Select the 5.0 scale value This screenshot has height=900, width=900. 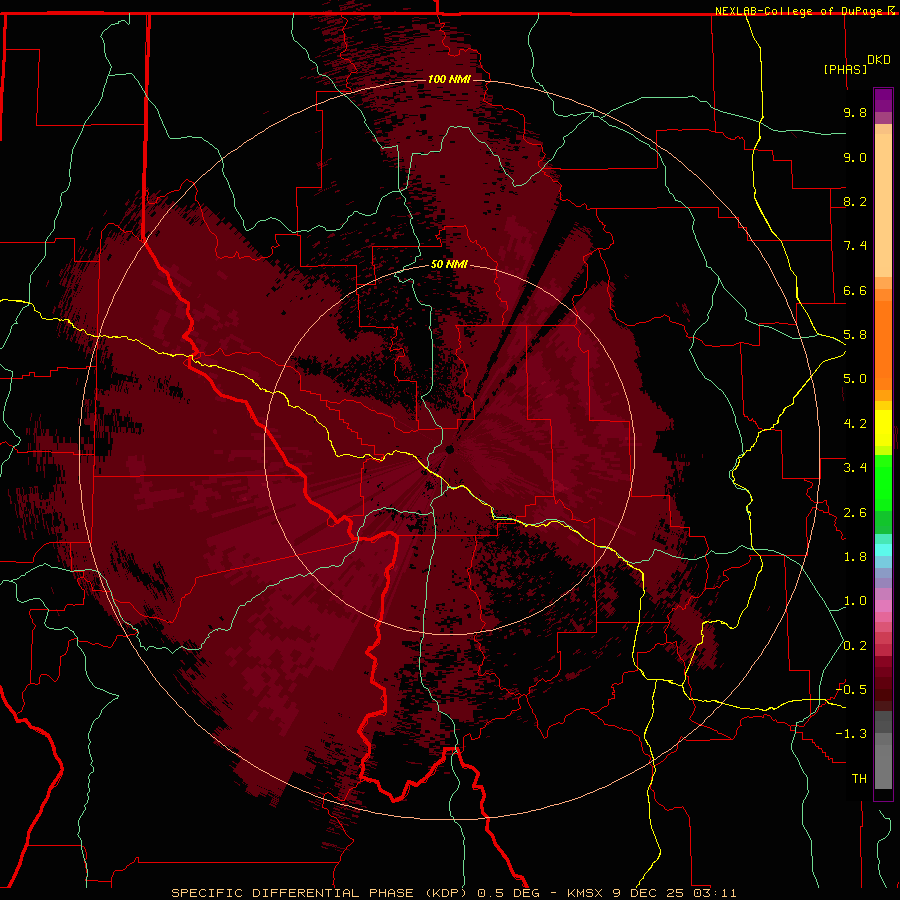[x=855, y=379]
